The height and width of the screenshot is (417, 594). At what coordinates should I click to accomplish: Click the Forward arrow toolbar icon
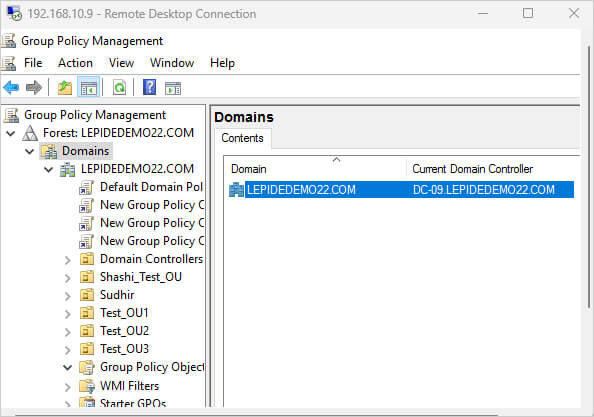[34, 88]
